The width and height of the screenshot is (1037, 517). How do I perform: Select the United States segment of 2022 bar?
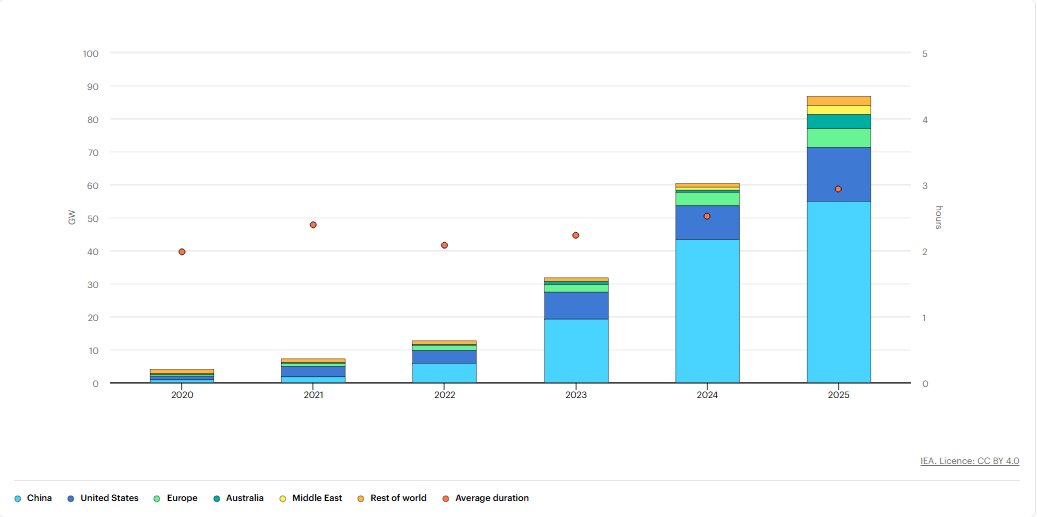click(x=444, y=357)
